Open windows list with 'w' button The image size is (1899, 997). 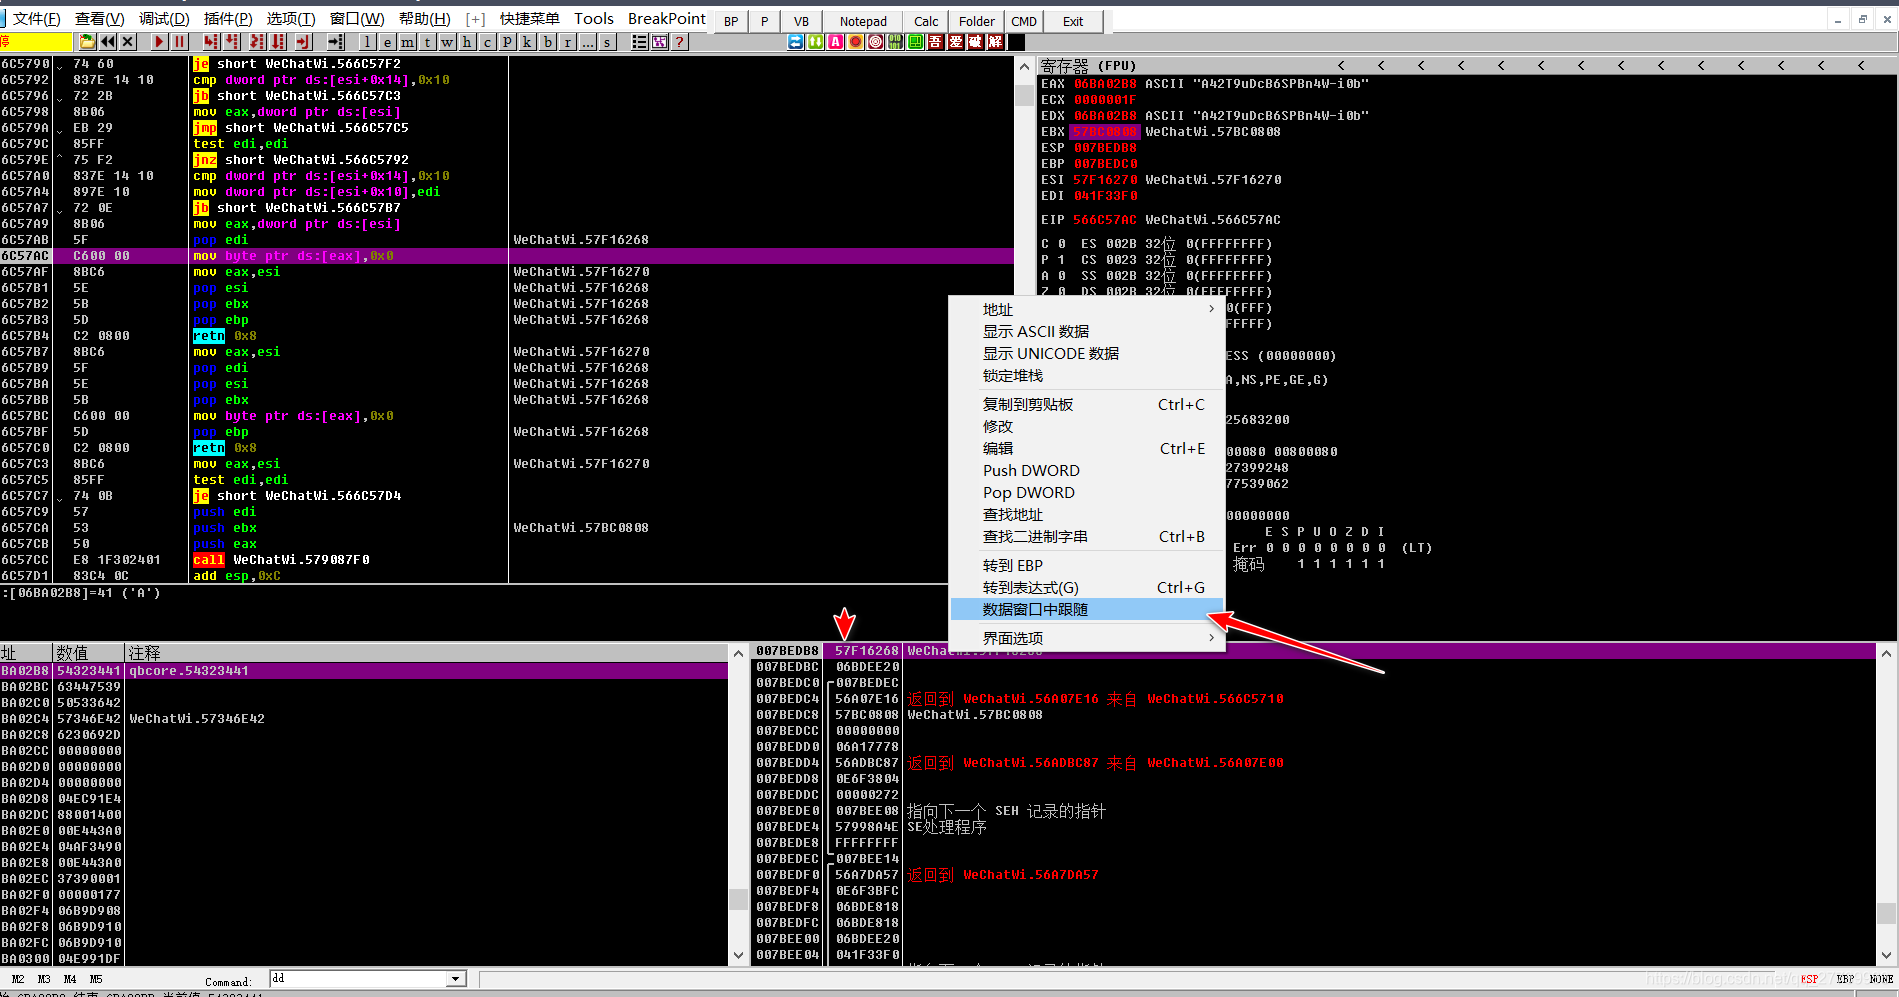coord(448,42)
